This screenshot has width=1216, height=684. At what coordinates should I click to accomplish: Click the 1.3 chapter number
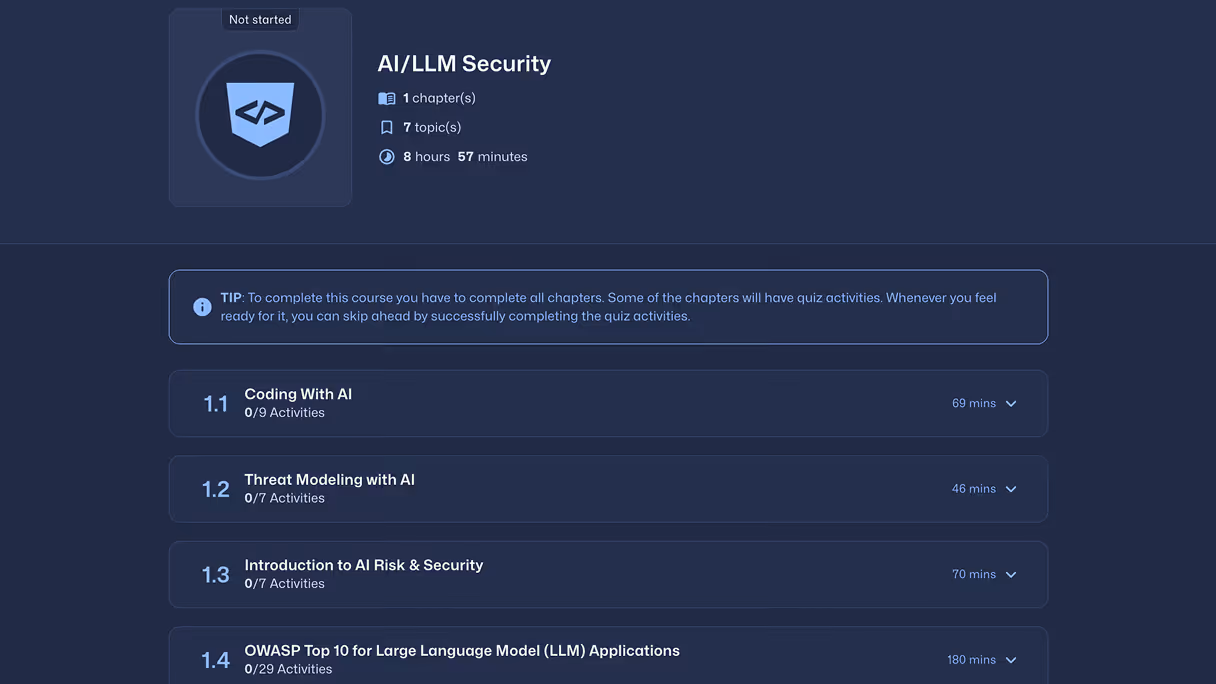tap(216, 574)
